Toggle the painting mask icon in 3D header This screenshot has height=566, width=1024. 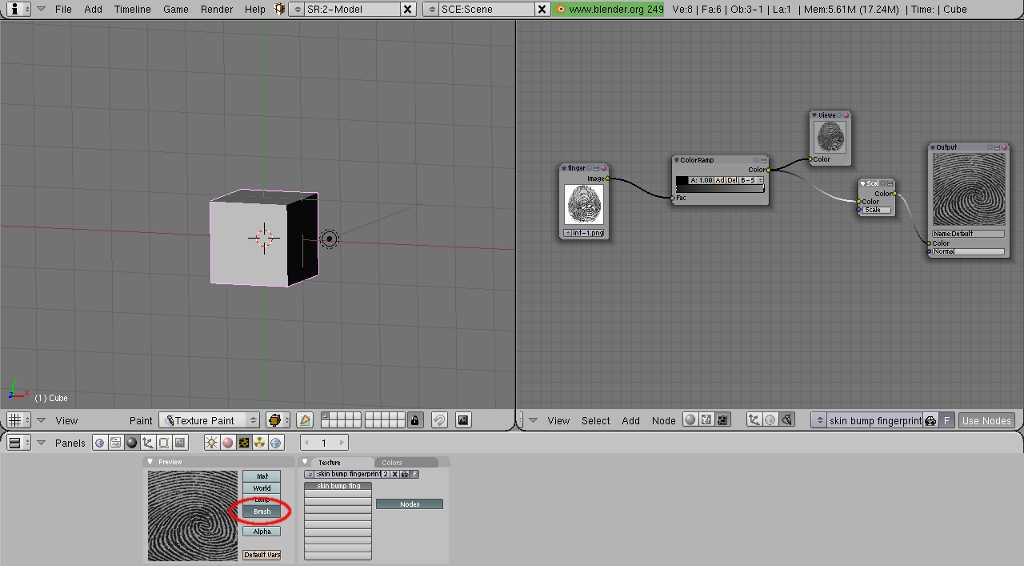(305, 420)
